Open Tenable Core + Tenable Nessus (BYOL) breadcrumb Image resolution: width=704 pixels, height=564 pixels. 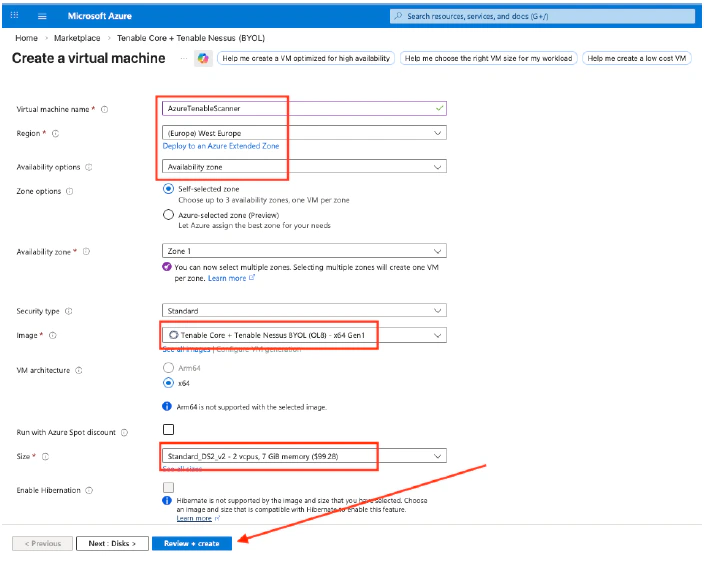click(x=191, y=38)
